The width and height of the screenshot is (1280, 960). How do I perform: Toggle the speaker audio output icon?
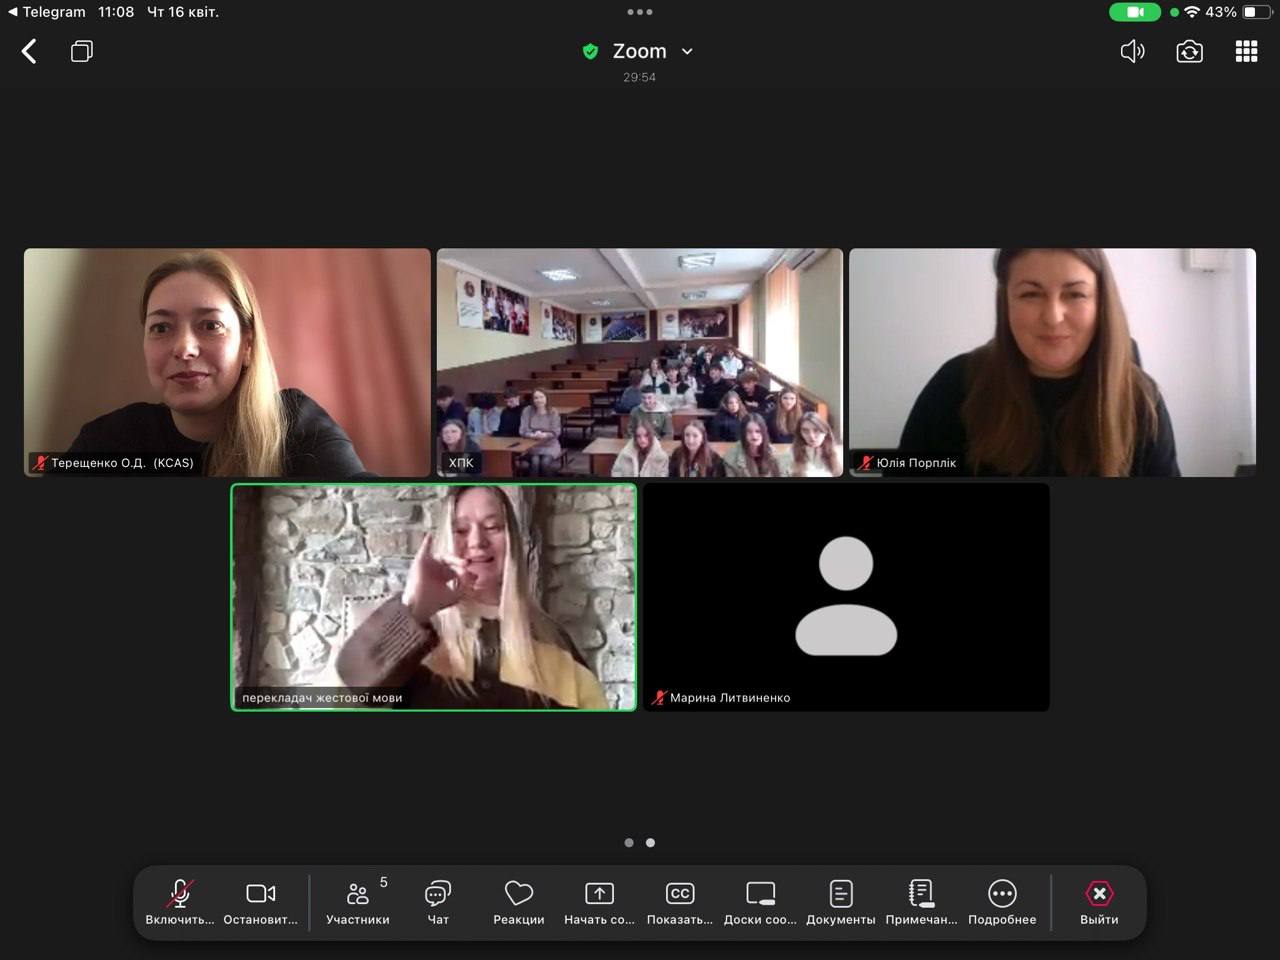point(1132,52)
